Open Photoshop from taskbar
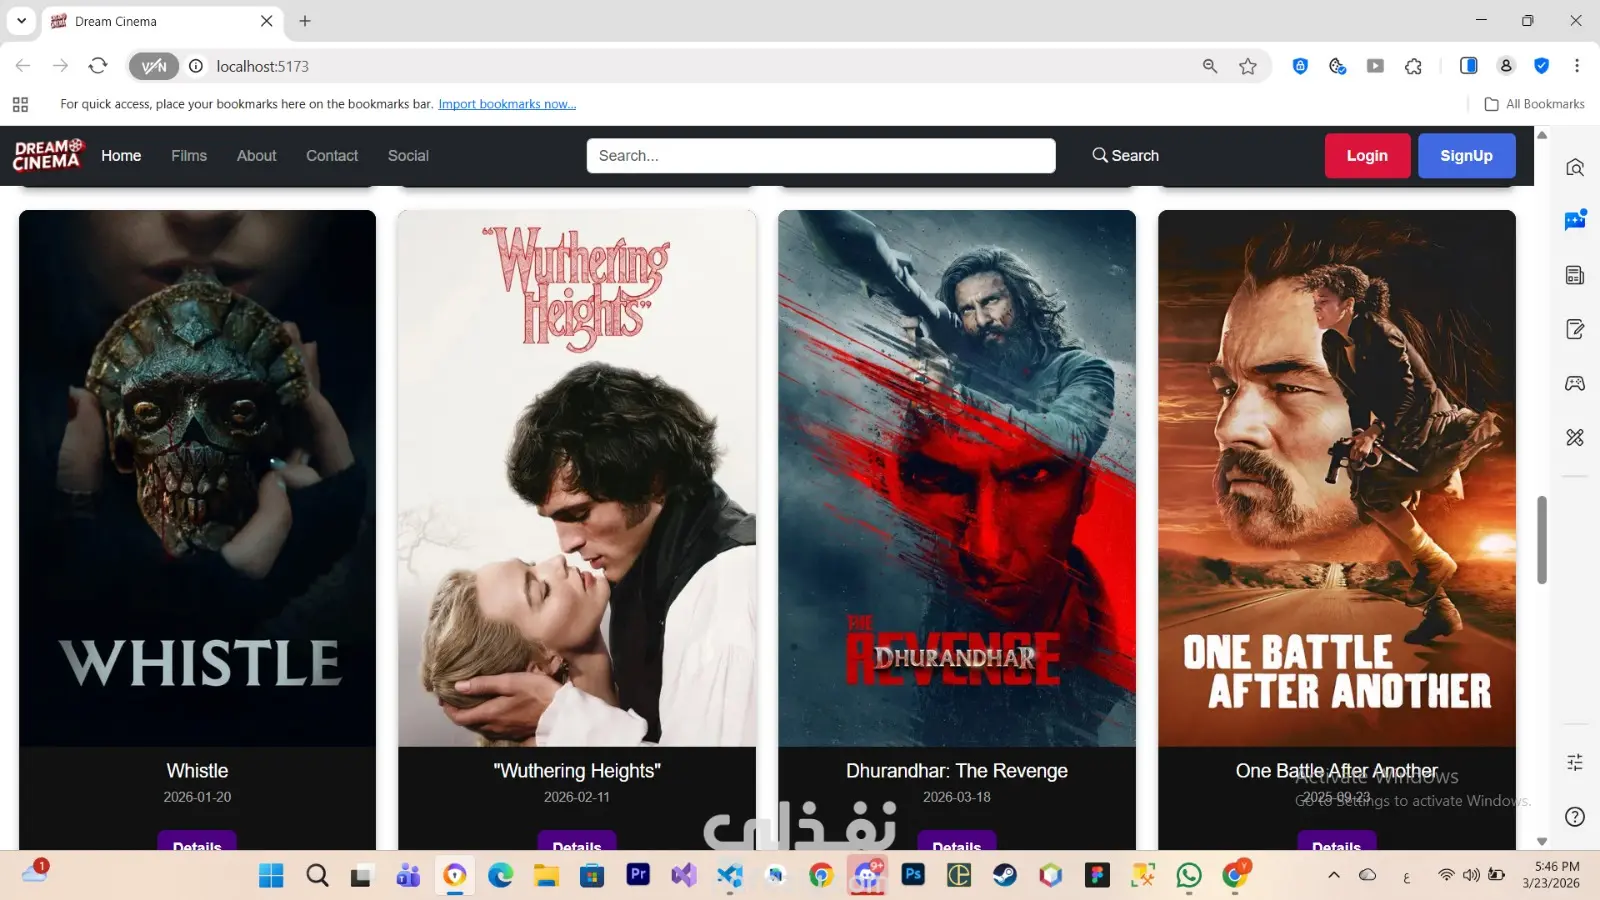Image resolution: width=1600 pixels, height=900 pixels. click(x=913, y=875)
